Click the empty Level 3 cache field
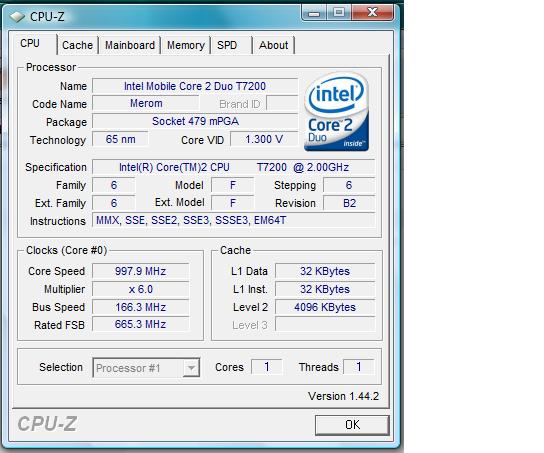The width and height of the screenshot is (544, 453). click(325, 325)
